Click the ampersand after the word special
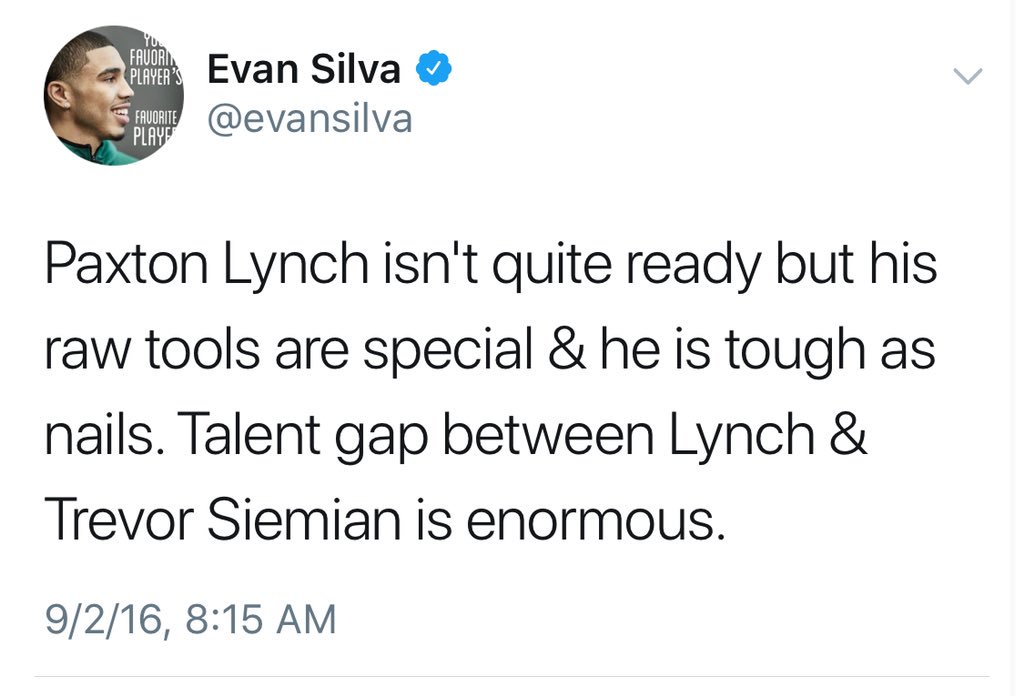 pos(566,349)
